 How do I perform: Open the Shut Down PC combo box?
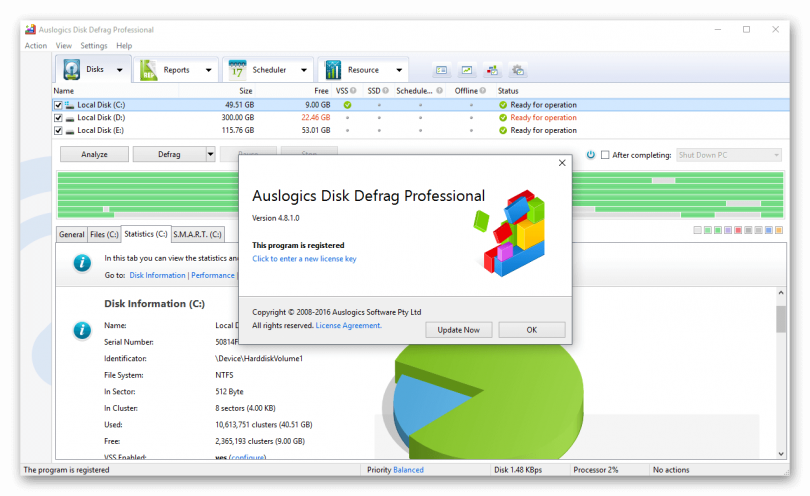pos(729,155)
